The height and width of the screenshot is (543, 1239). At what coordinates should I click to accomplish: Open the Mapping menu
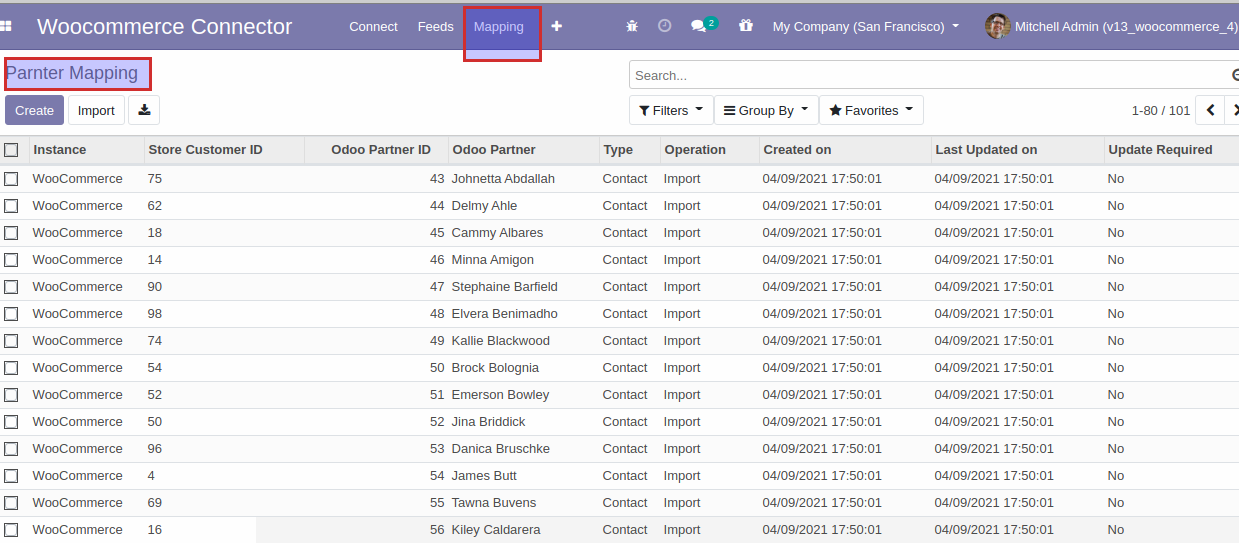pos(499,27)
